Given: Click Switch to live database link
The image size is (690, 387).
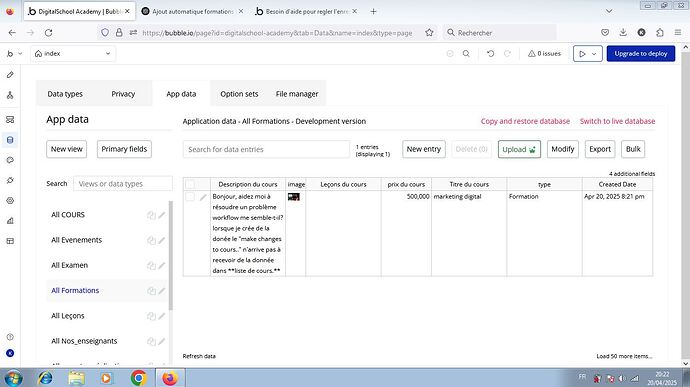Looking at the screenshot, I should pos(617,121).
